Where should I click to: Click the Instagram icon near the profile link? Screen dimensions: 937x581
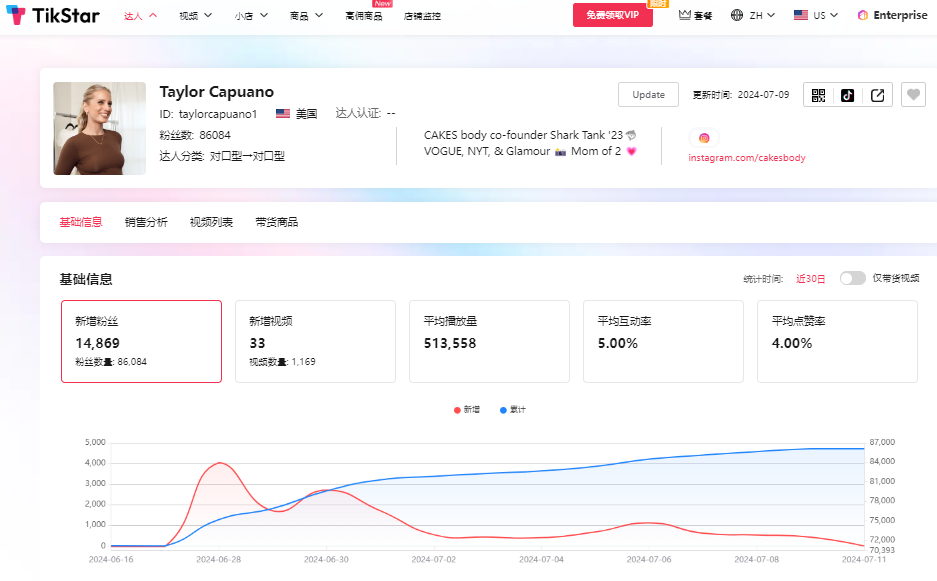point(703,137)
